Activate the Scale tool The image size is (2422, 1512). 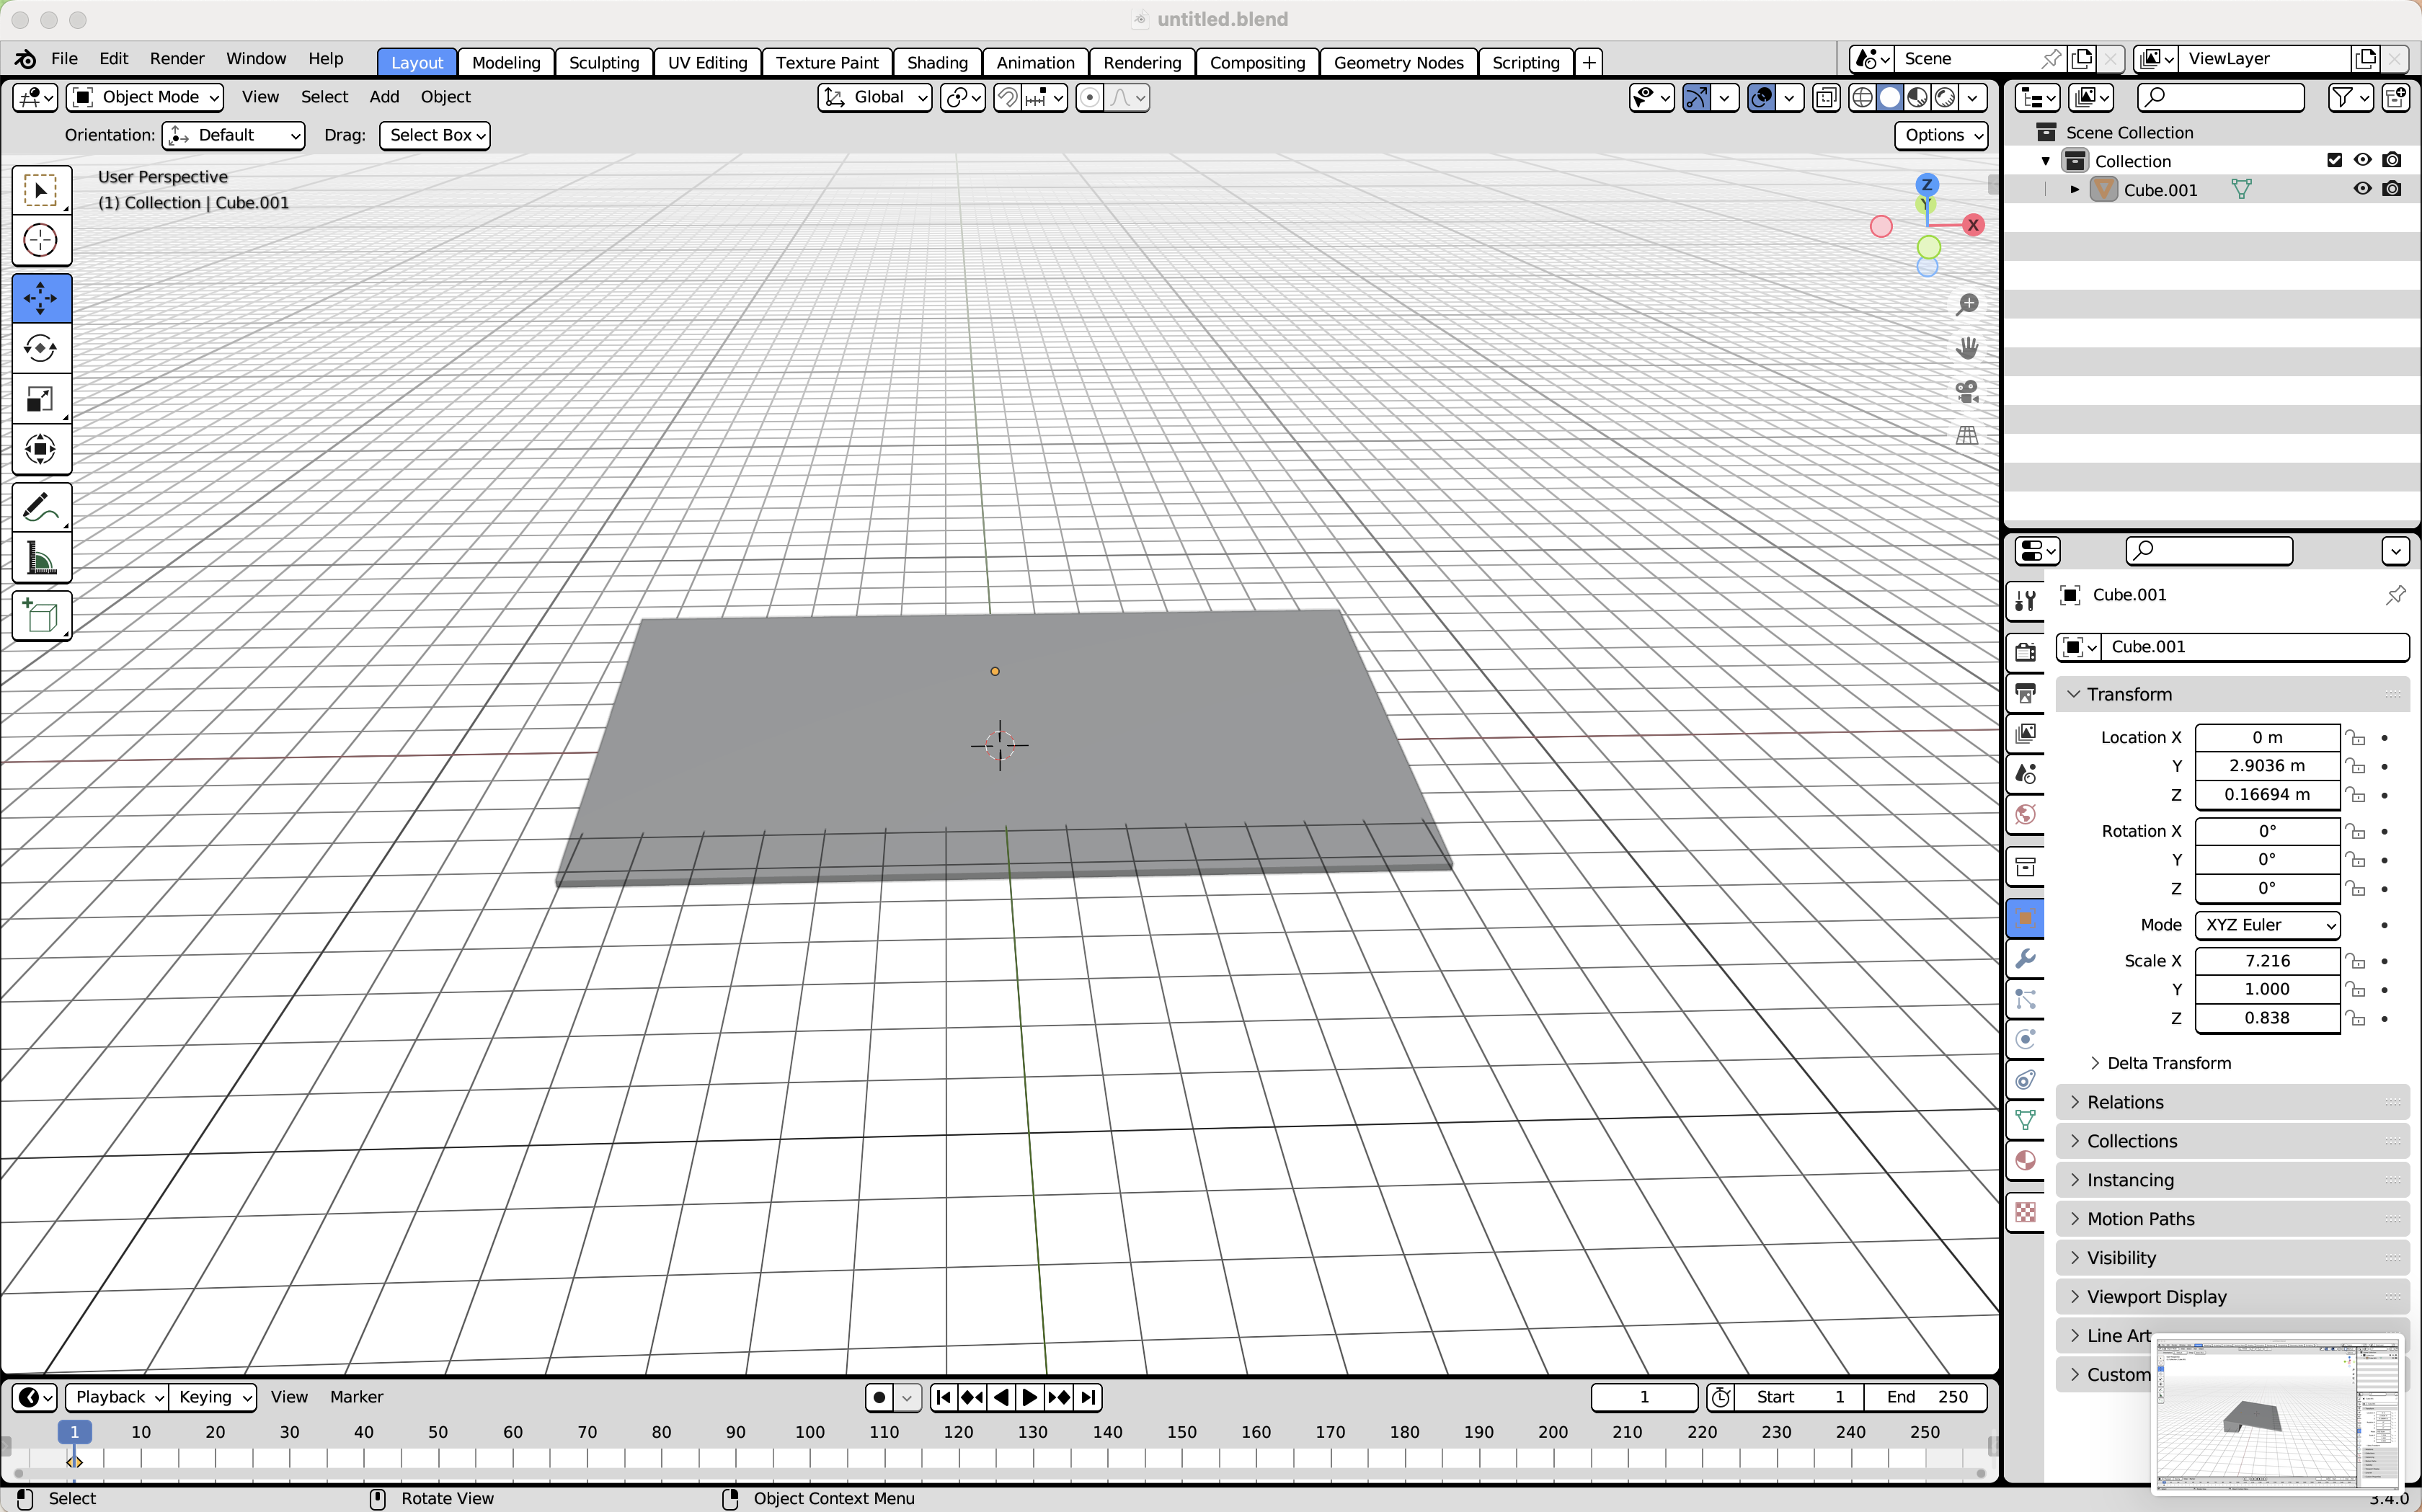pos(41,399)
